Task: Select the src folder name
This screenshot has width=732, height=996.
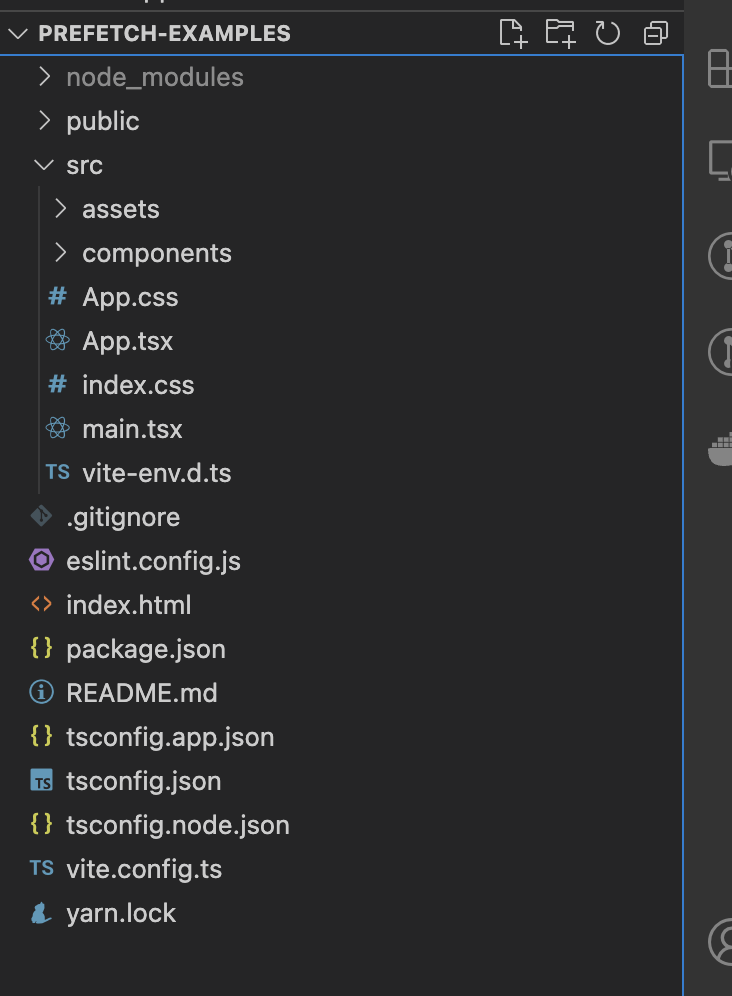Action: (85, 165)
